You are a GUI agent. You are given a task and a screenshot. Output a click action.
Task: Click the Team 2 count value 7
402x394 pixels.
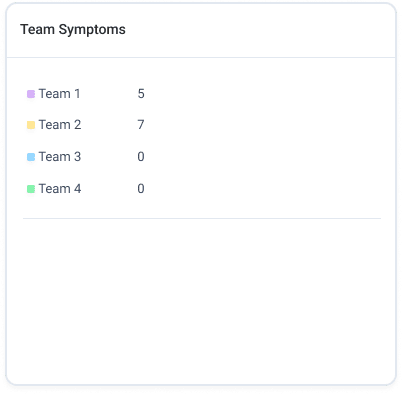(141, 125)
